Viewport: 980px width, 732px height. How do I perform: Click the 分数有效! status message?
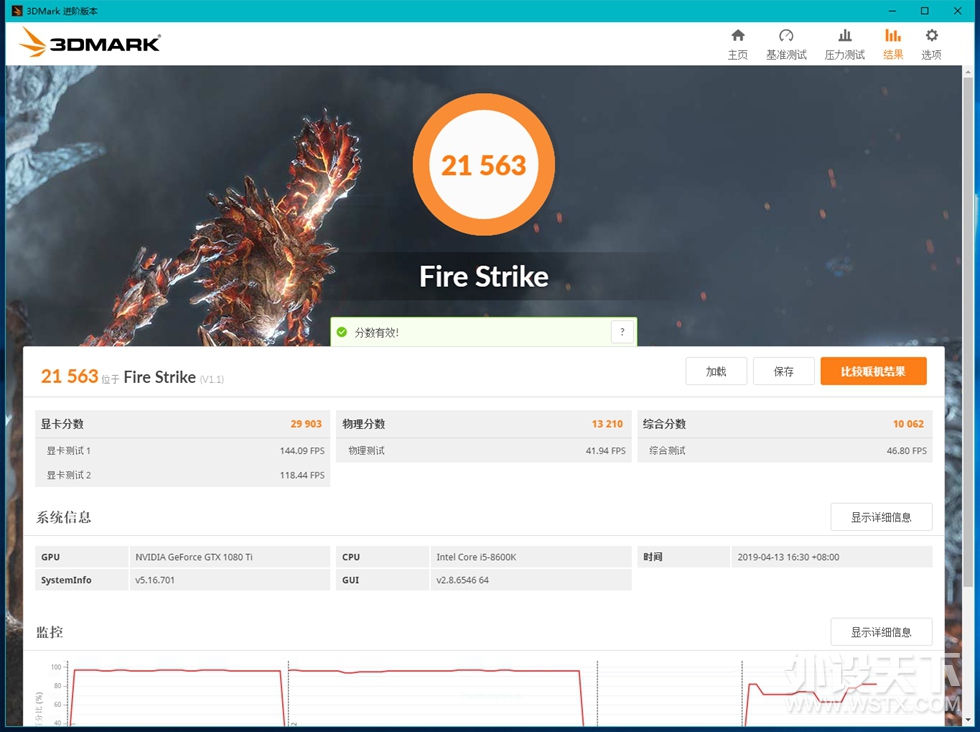pyautogui.click(x=377, y=333)
